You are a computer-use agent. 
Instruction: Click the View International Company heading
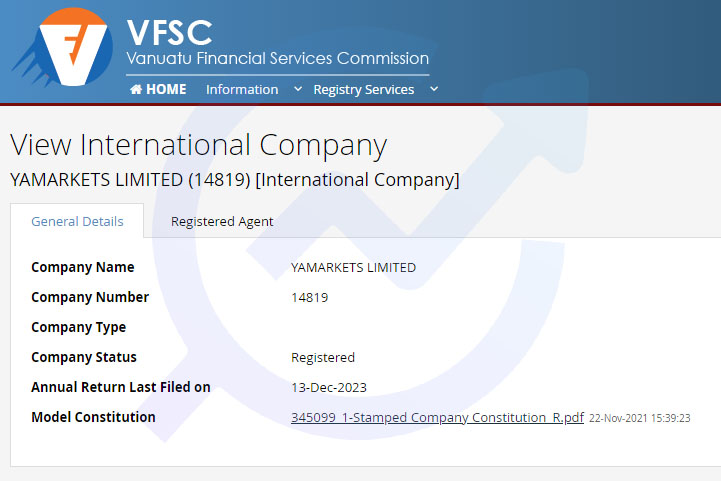pos(199,145)
